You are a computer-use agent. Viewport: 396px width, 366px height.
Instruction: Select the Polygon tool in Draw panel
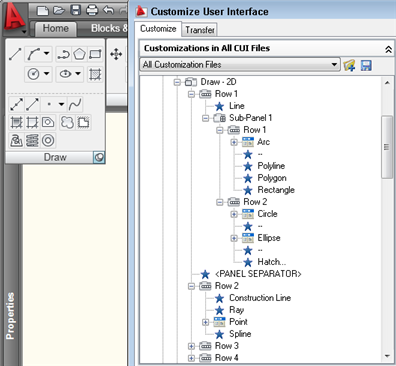click(79, 54)
